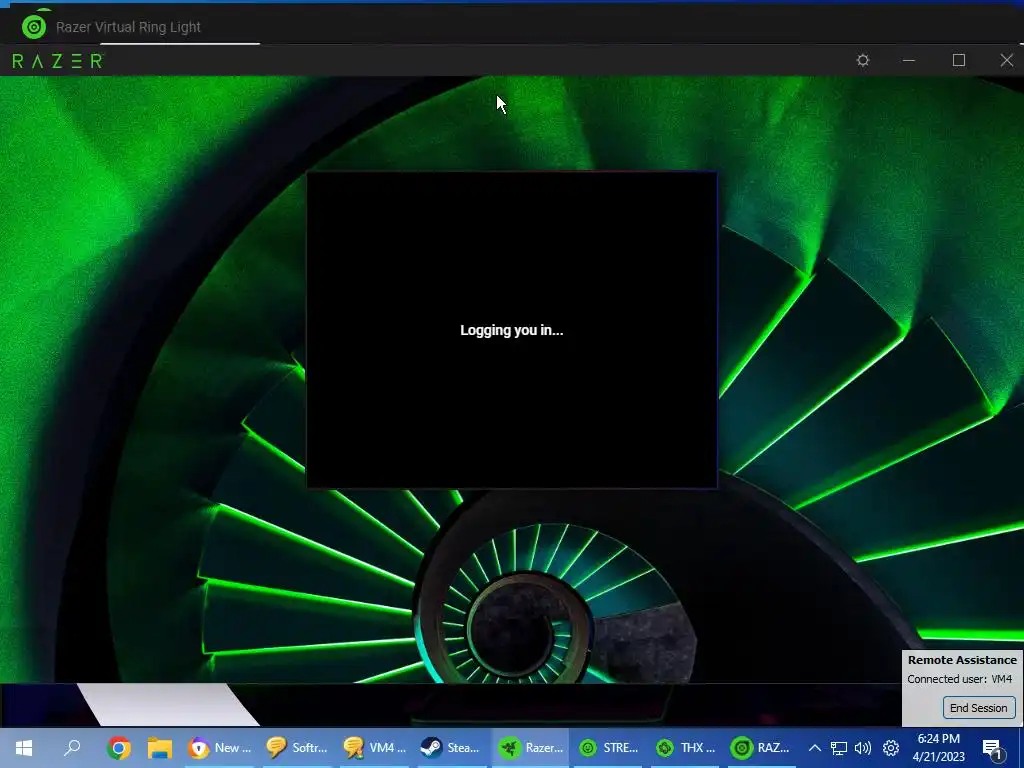
Task: Click the Remote Assistance title
Action: point(962,660)
